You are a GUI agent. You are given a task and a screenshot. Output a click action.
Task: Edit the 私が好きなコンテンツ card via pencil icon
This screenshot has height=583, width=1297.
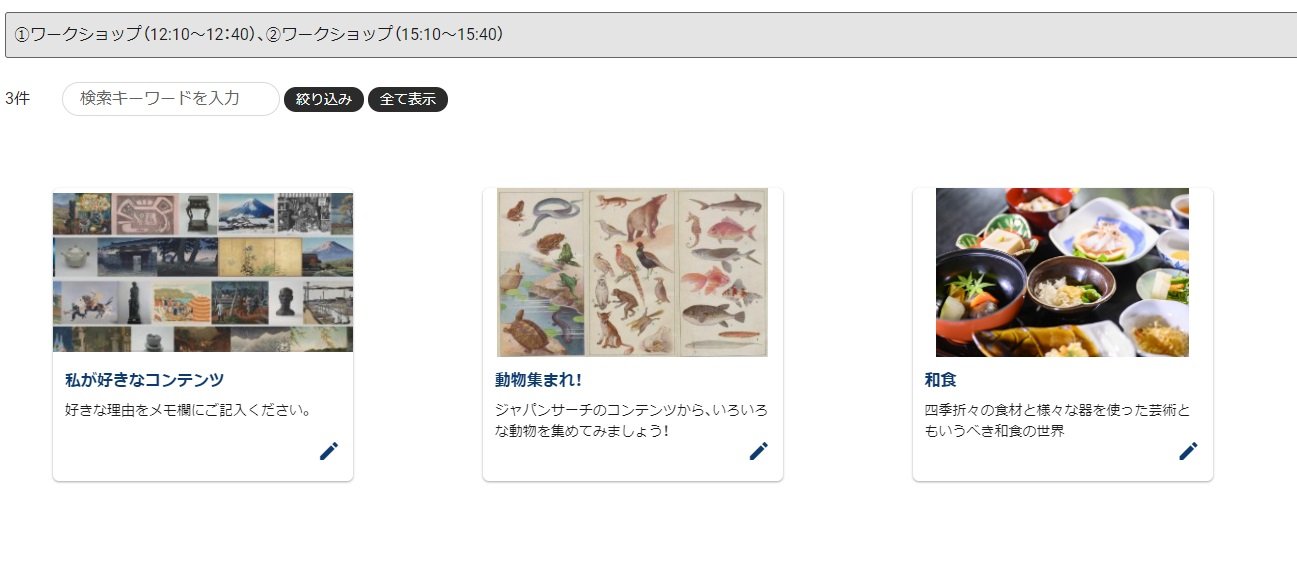[x=329, y=451]
